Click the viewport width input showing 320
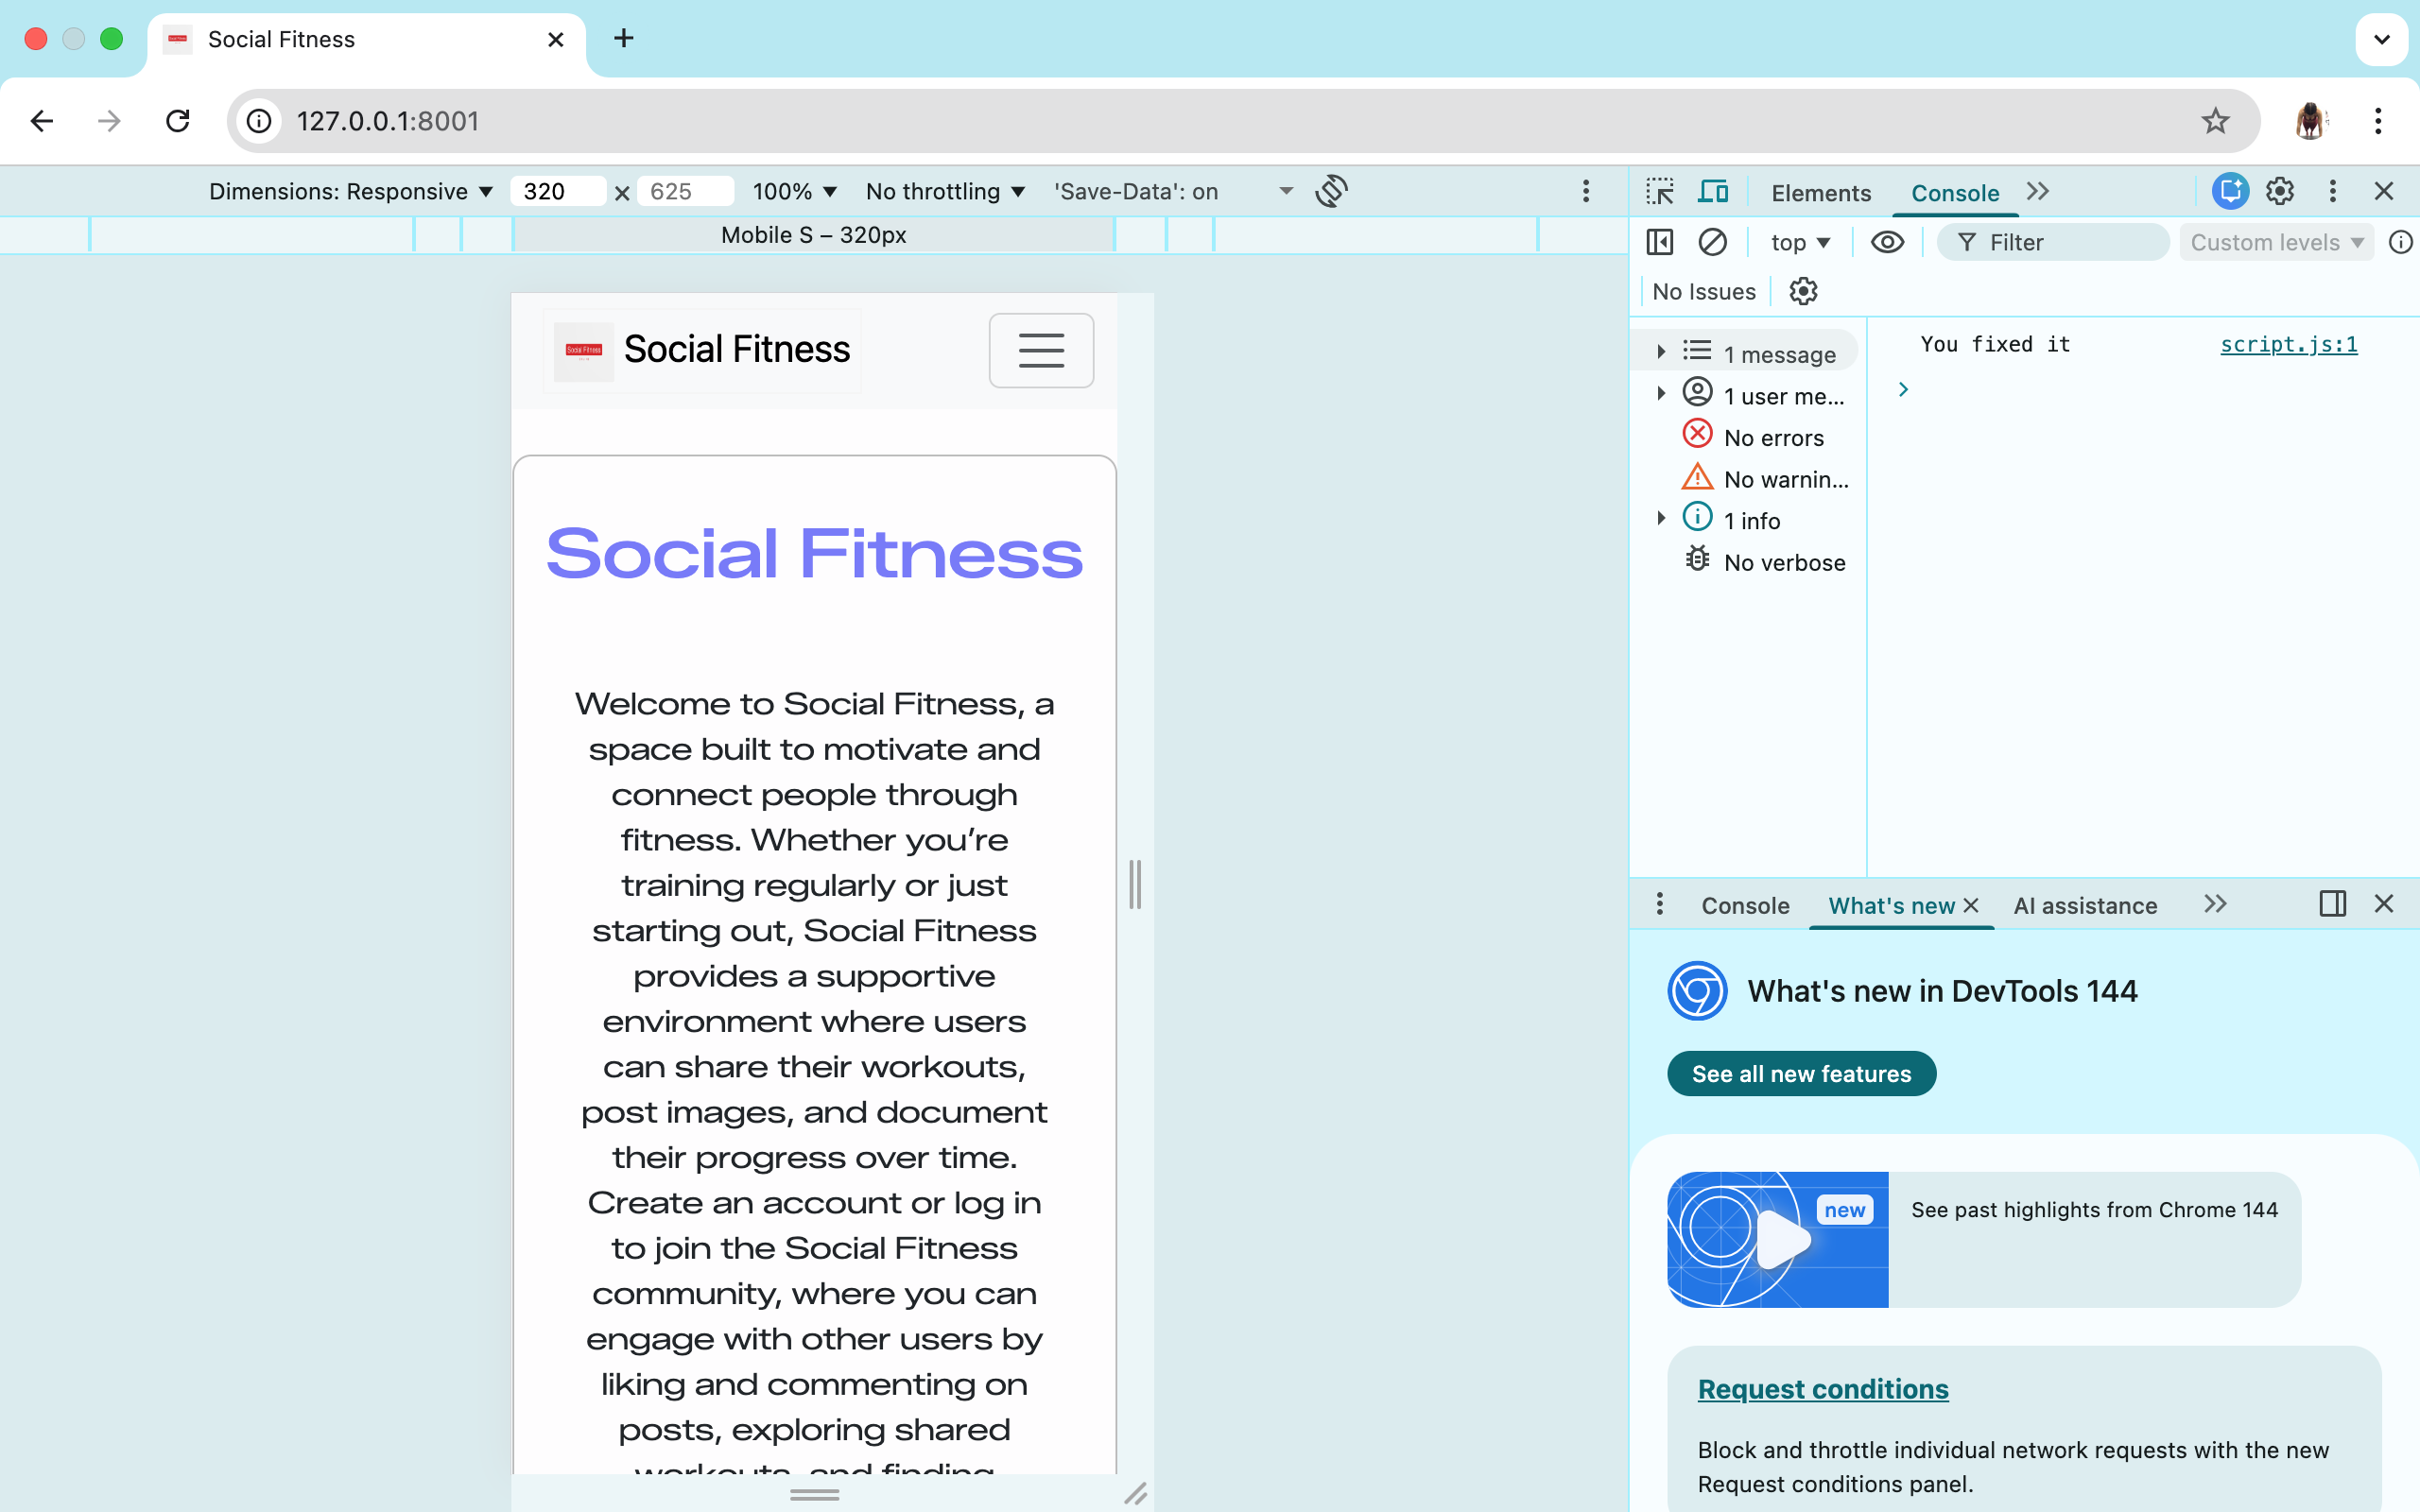 tap(556, 190)
